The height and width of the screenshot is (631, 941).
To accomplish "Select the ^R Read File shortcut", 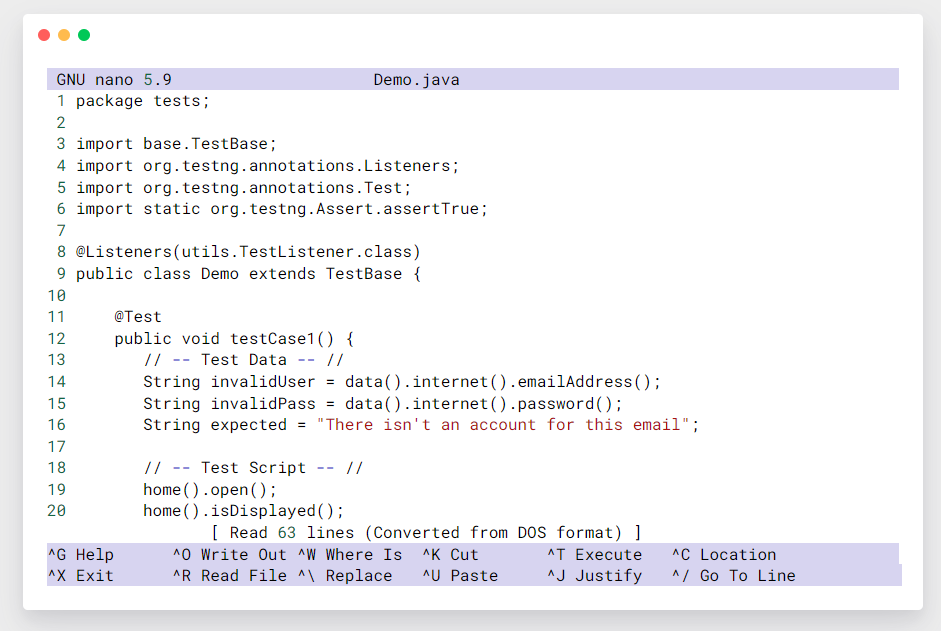I will point(229,575).
